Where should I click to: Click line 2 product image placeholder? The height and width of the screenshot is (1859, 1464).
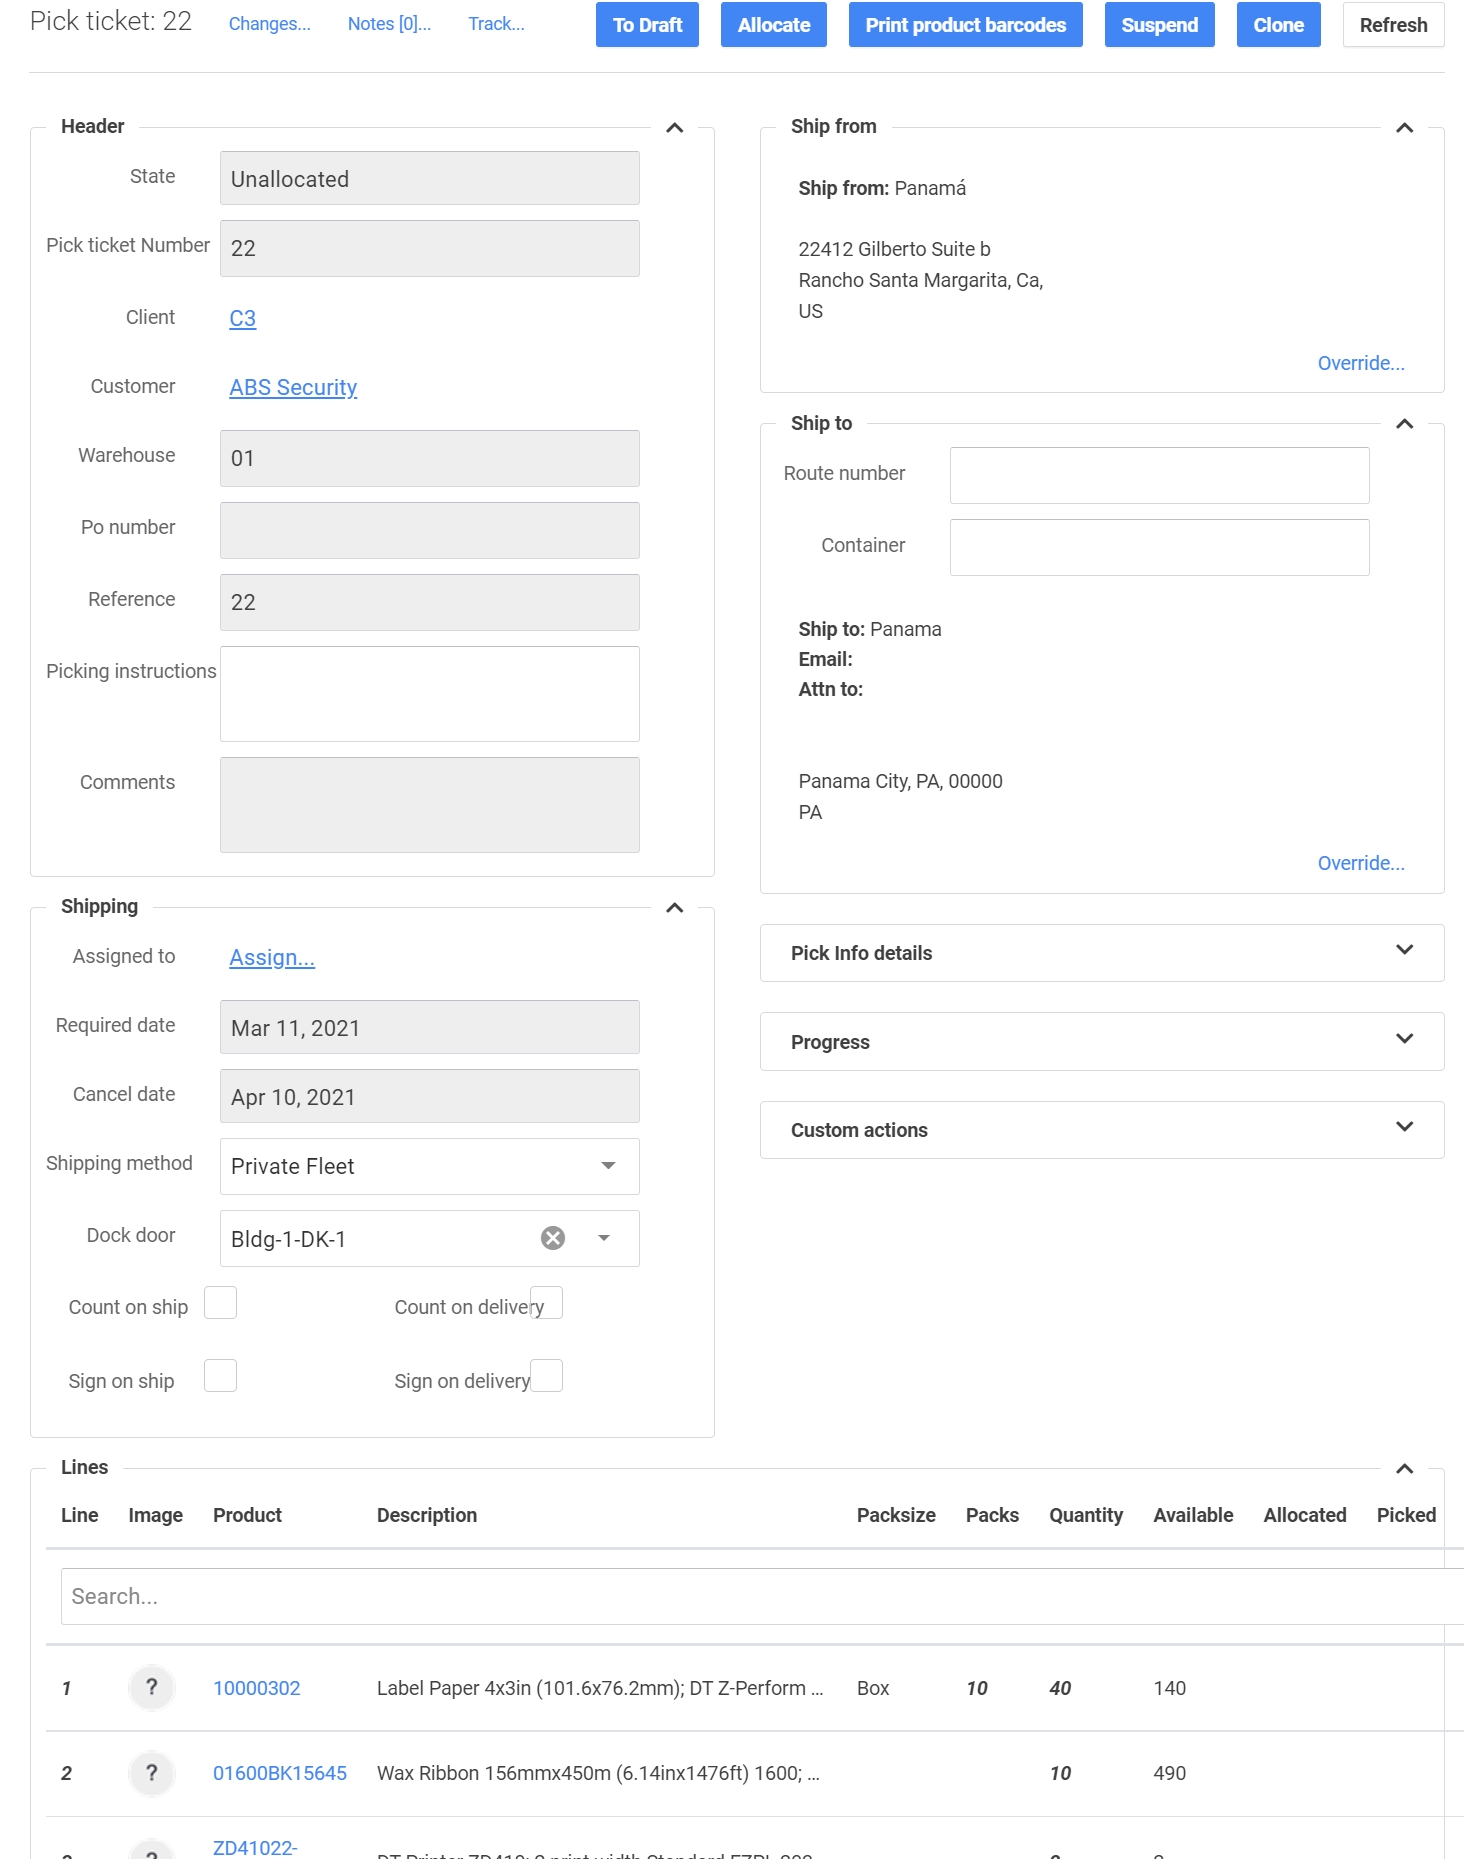[152, 1773]
